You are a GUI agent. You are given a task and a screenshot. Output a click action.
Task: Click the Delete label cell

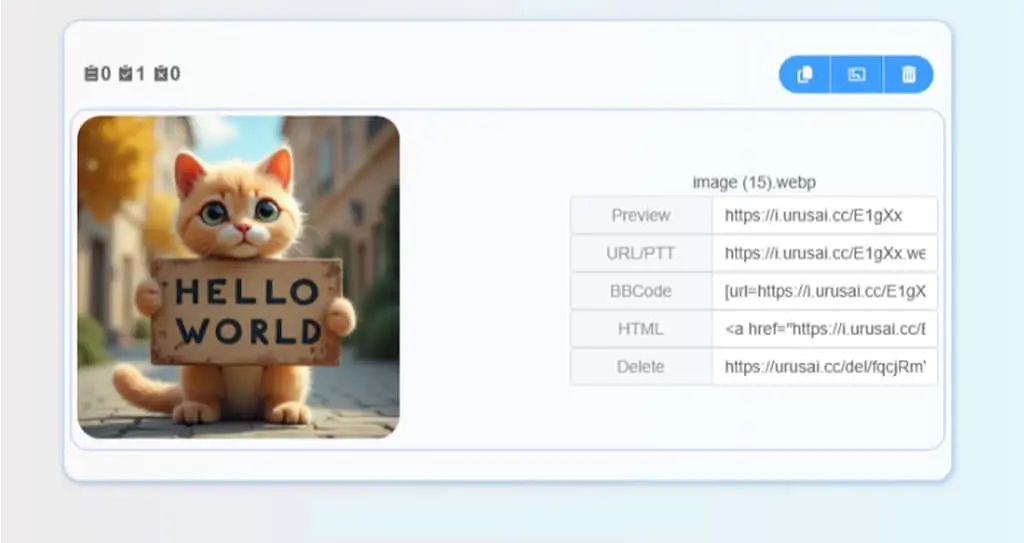point(641,367)
